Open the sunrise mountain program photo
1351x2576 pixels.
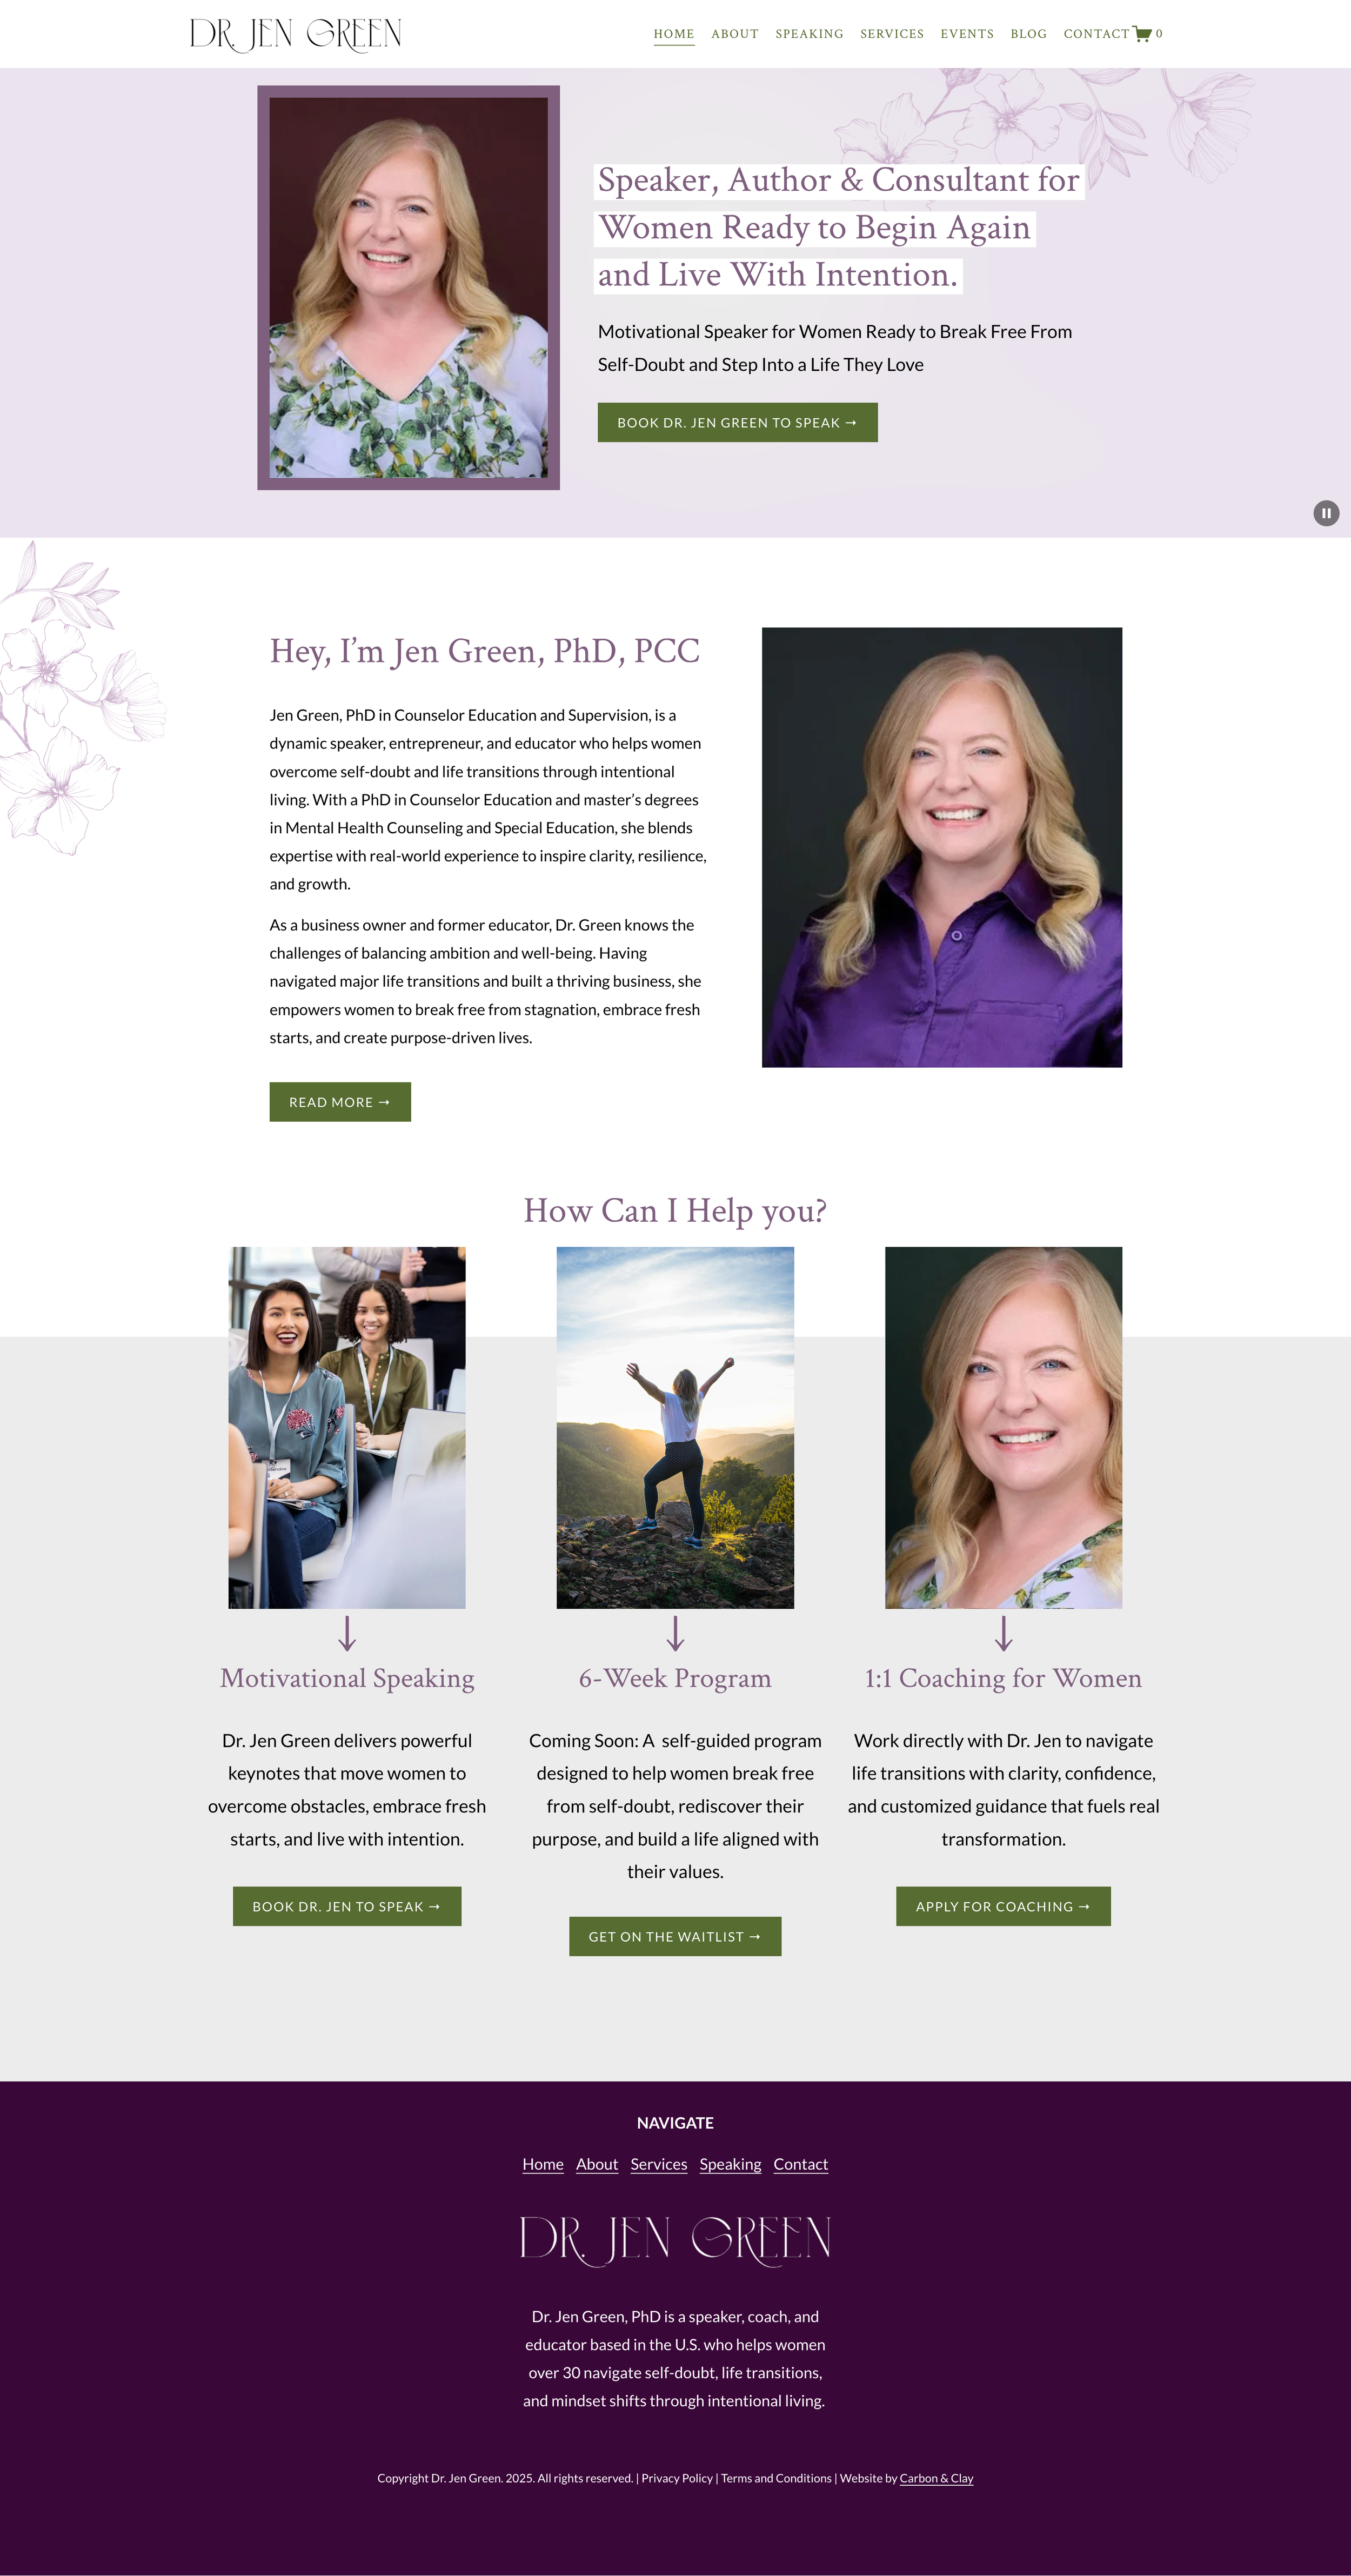pyautogui.click(x=675, y=1428)
